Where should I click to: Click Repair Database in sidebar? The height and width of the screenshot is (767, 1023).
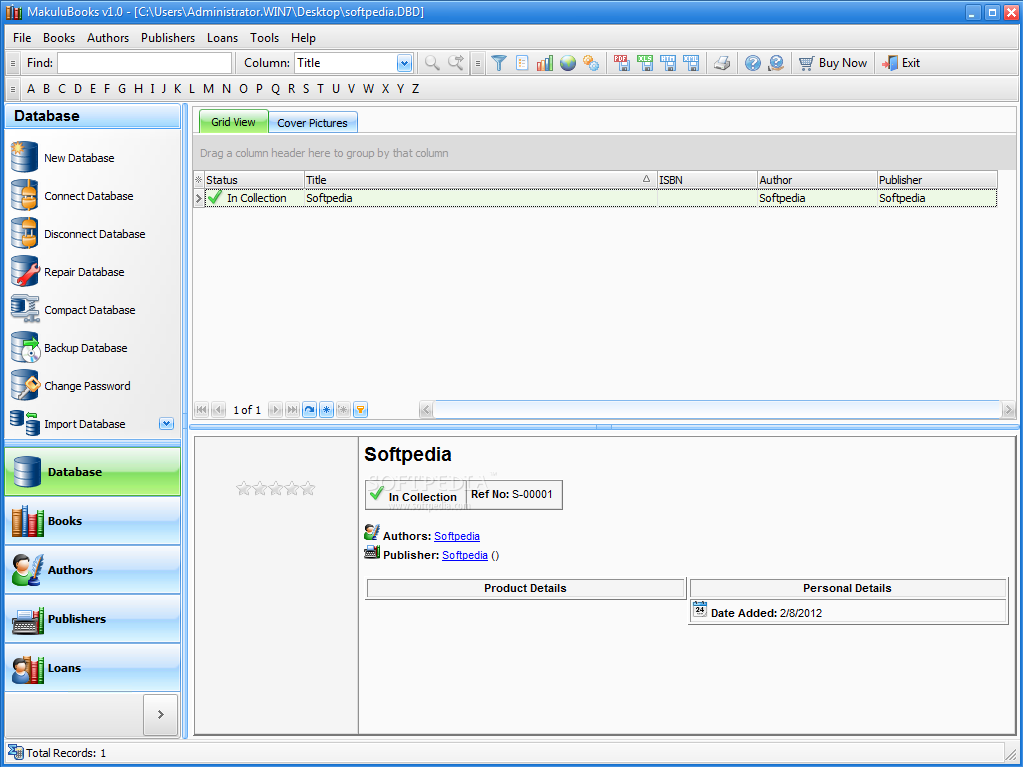click(68, 272)
